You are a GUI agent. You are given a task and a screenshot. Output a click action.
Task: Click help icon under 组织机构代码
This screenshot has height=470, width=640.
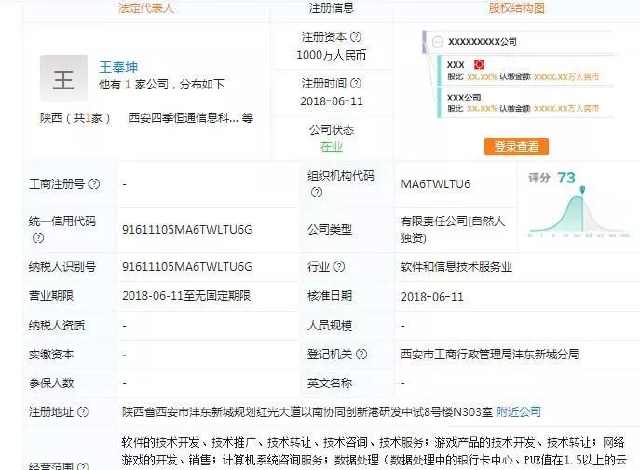[x=316, y=192]
